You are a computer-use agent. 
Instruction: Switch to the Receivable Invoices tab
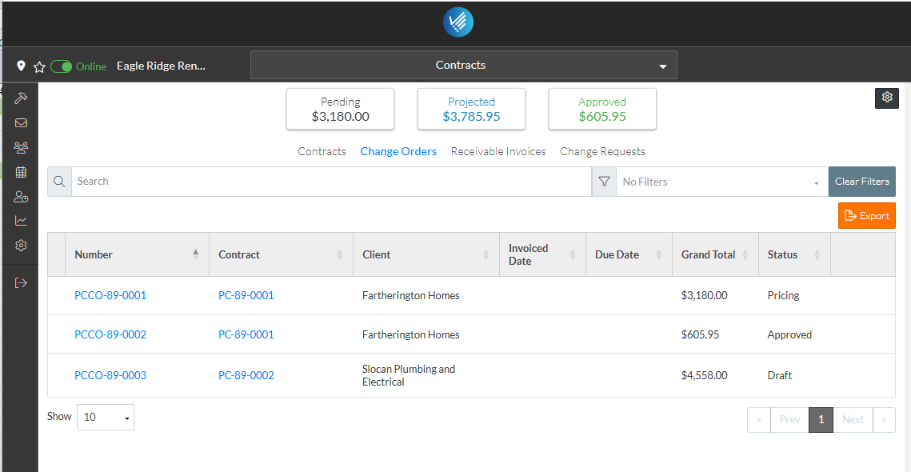tap(498, 152)
